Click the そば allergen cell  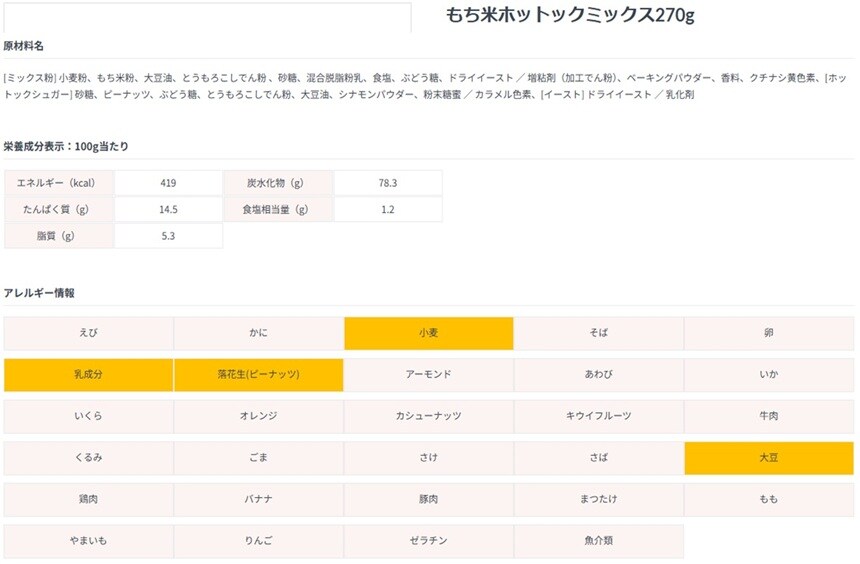(x=598, y=333)
